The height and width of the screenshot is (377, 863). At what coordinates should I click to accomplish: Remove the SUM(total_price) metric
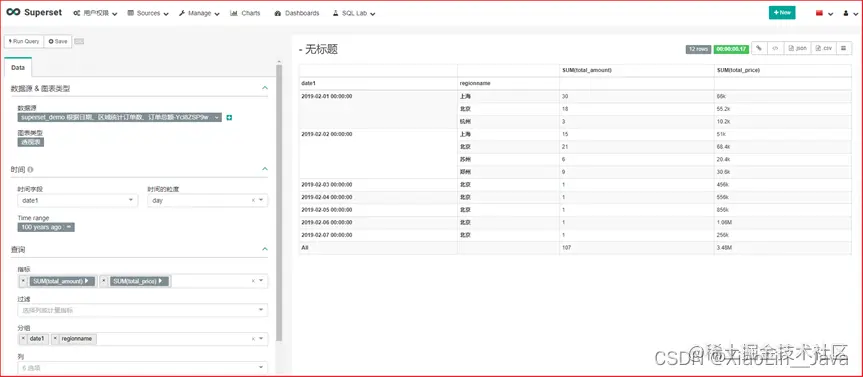(x=104, y=281)
